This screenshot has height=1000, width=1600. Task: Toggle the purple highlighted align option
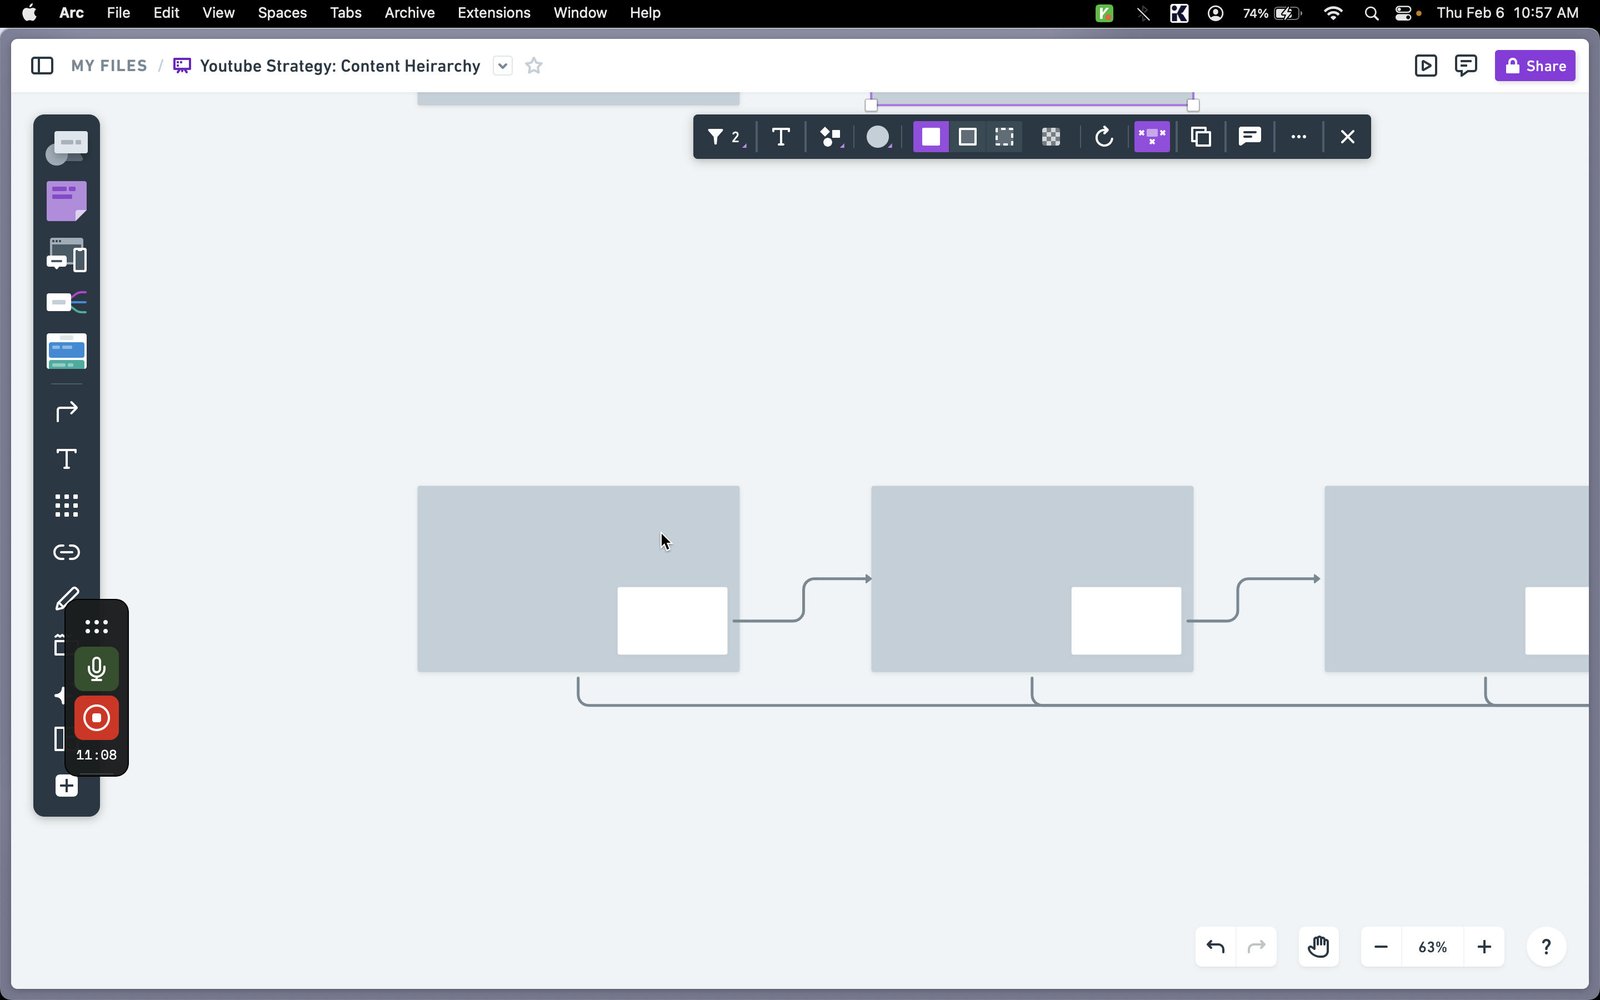[1152, 137]
